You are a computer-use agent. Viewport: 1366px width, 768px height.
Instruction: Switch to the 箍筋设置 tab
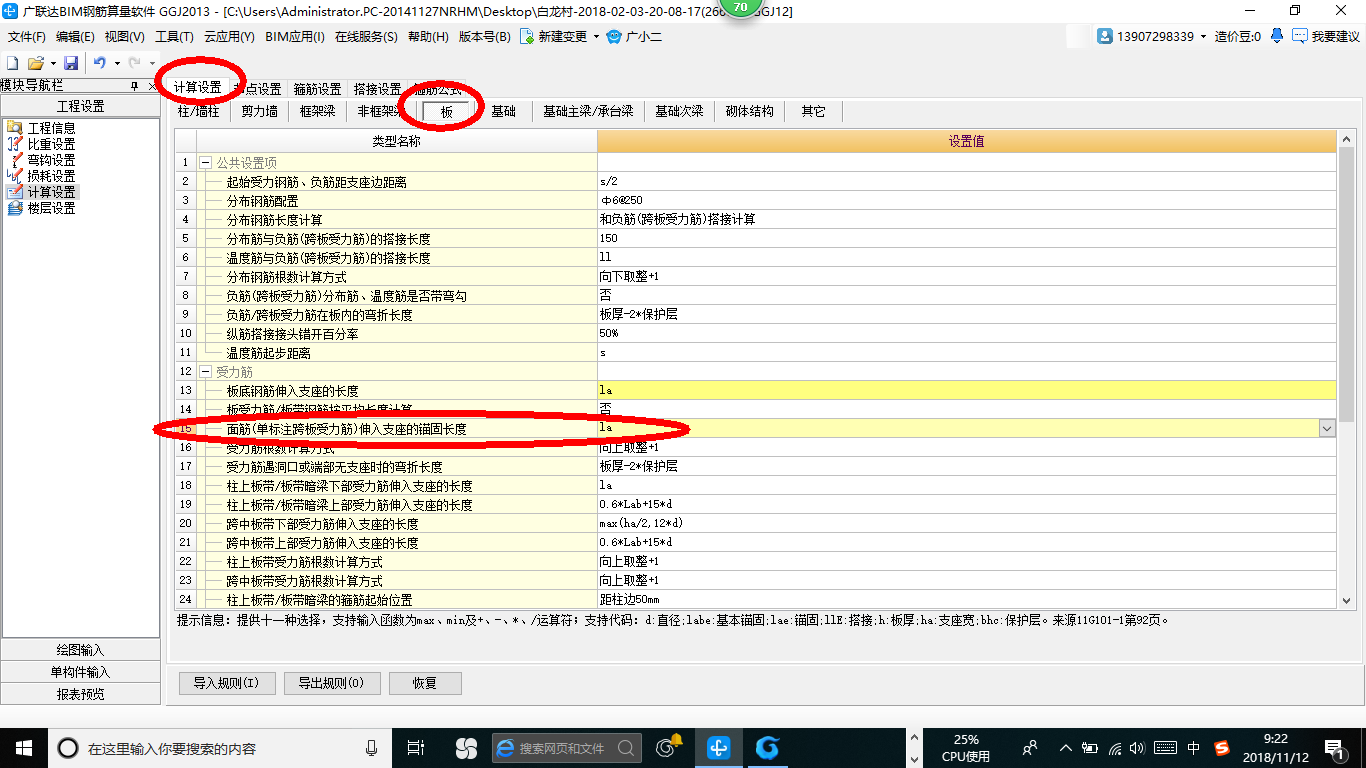317,89
